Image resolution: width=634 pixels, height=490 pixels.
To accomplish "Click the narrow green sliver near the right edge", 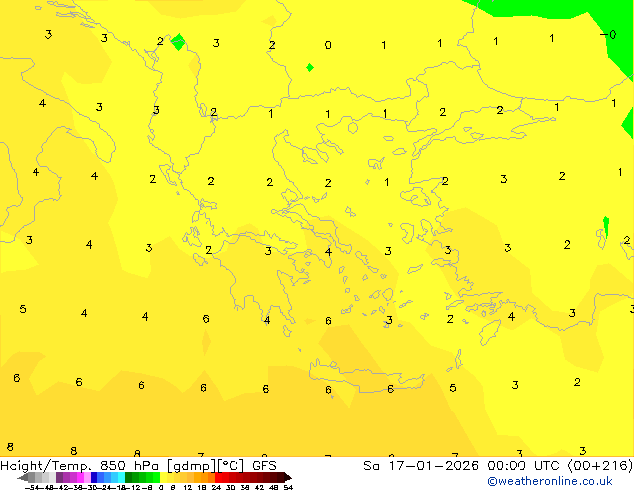I will pos(606,227).
